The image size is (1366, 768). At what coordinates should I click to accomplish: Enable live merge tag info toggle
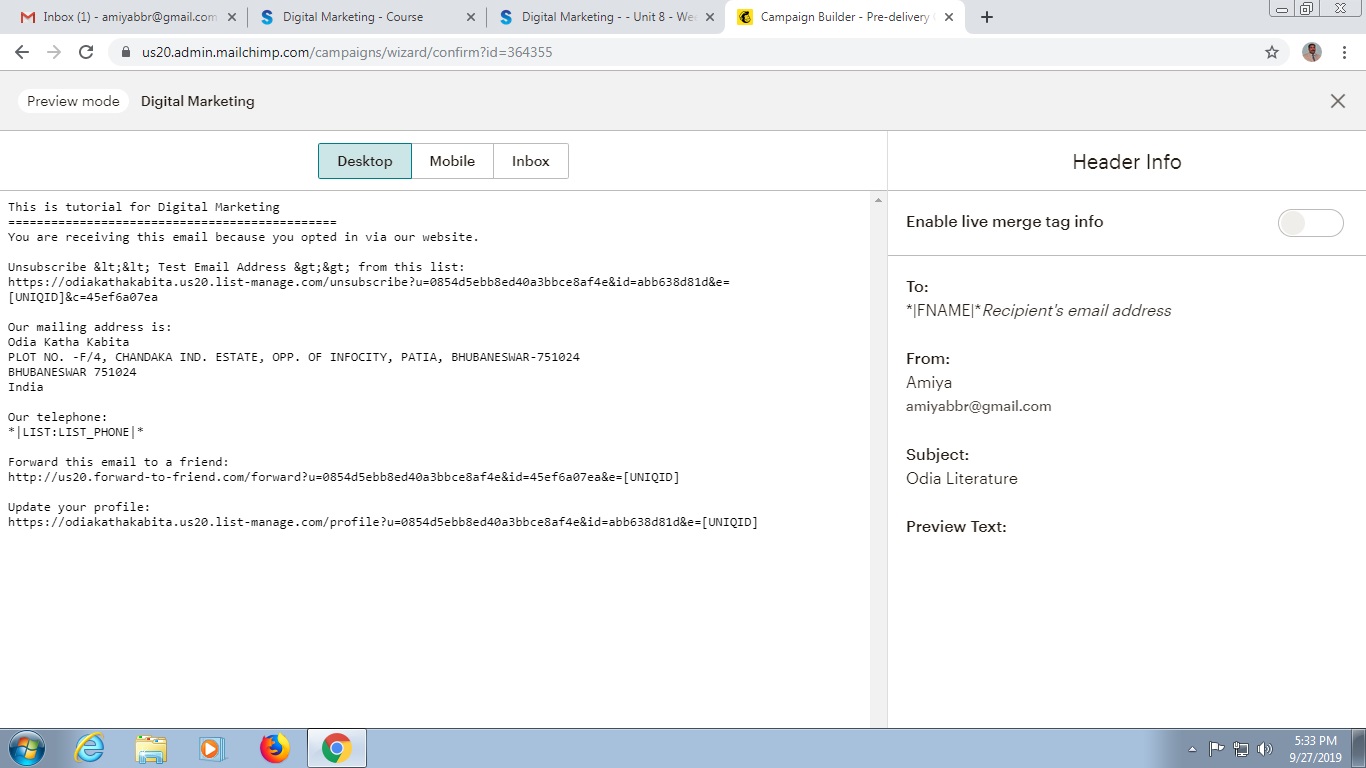(1310, 223)
